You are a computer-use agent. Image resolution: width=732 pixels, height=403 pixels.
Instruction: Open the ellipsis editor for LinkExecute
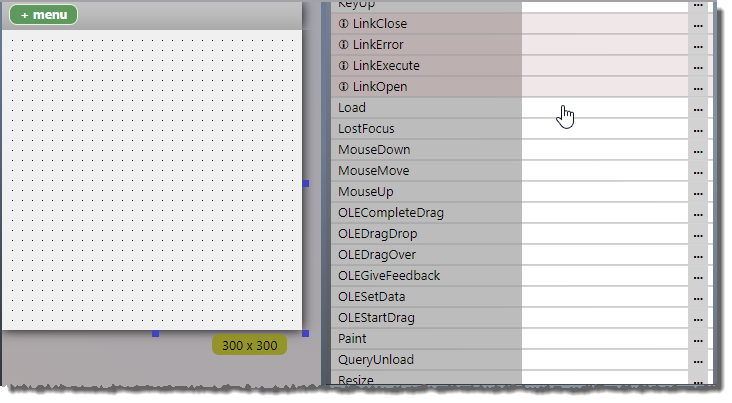pyautogui.click(x=698, y=66)
